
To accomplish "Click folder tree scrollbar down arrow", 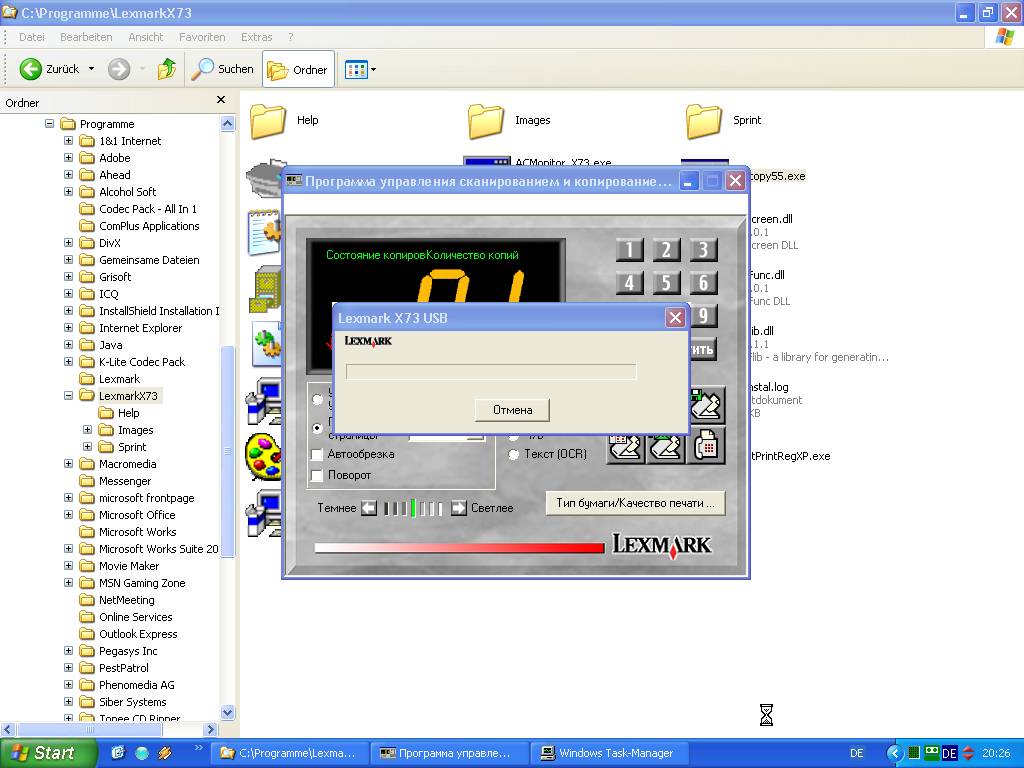I will (x=227, y=712).
